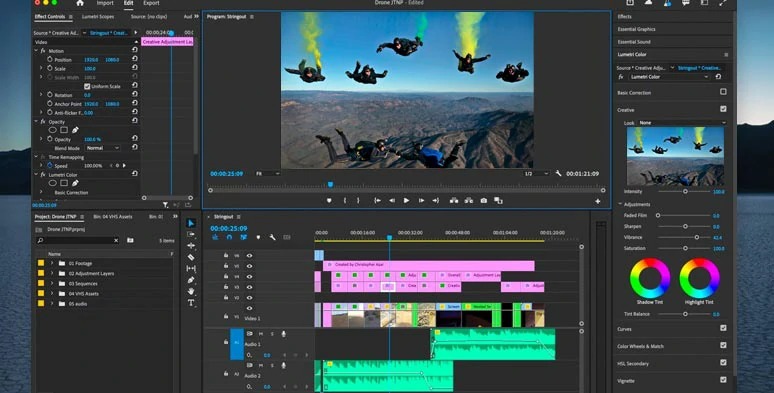Step back one frame in Program monitor
The image size is (774, 393).
[x=392, y=200]
